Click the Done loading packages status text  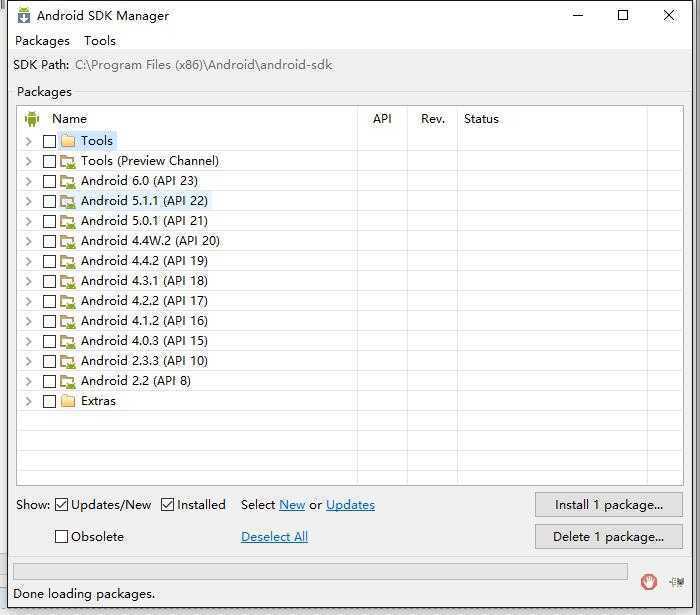84,594
